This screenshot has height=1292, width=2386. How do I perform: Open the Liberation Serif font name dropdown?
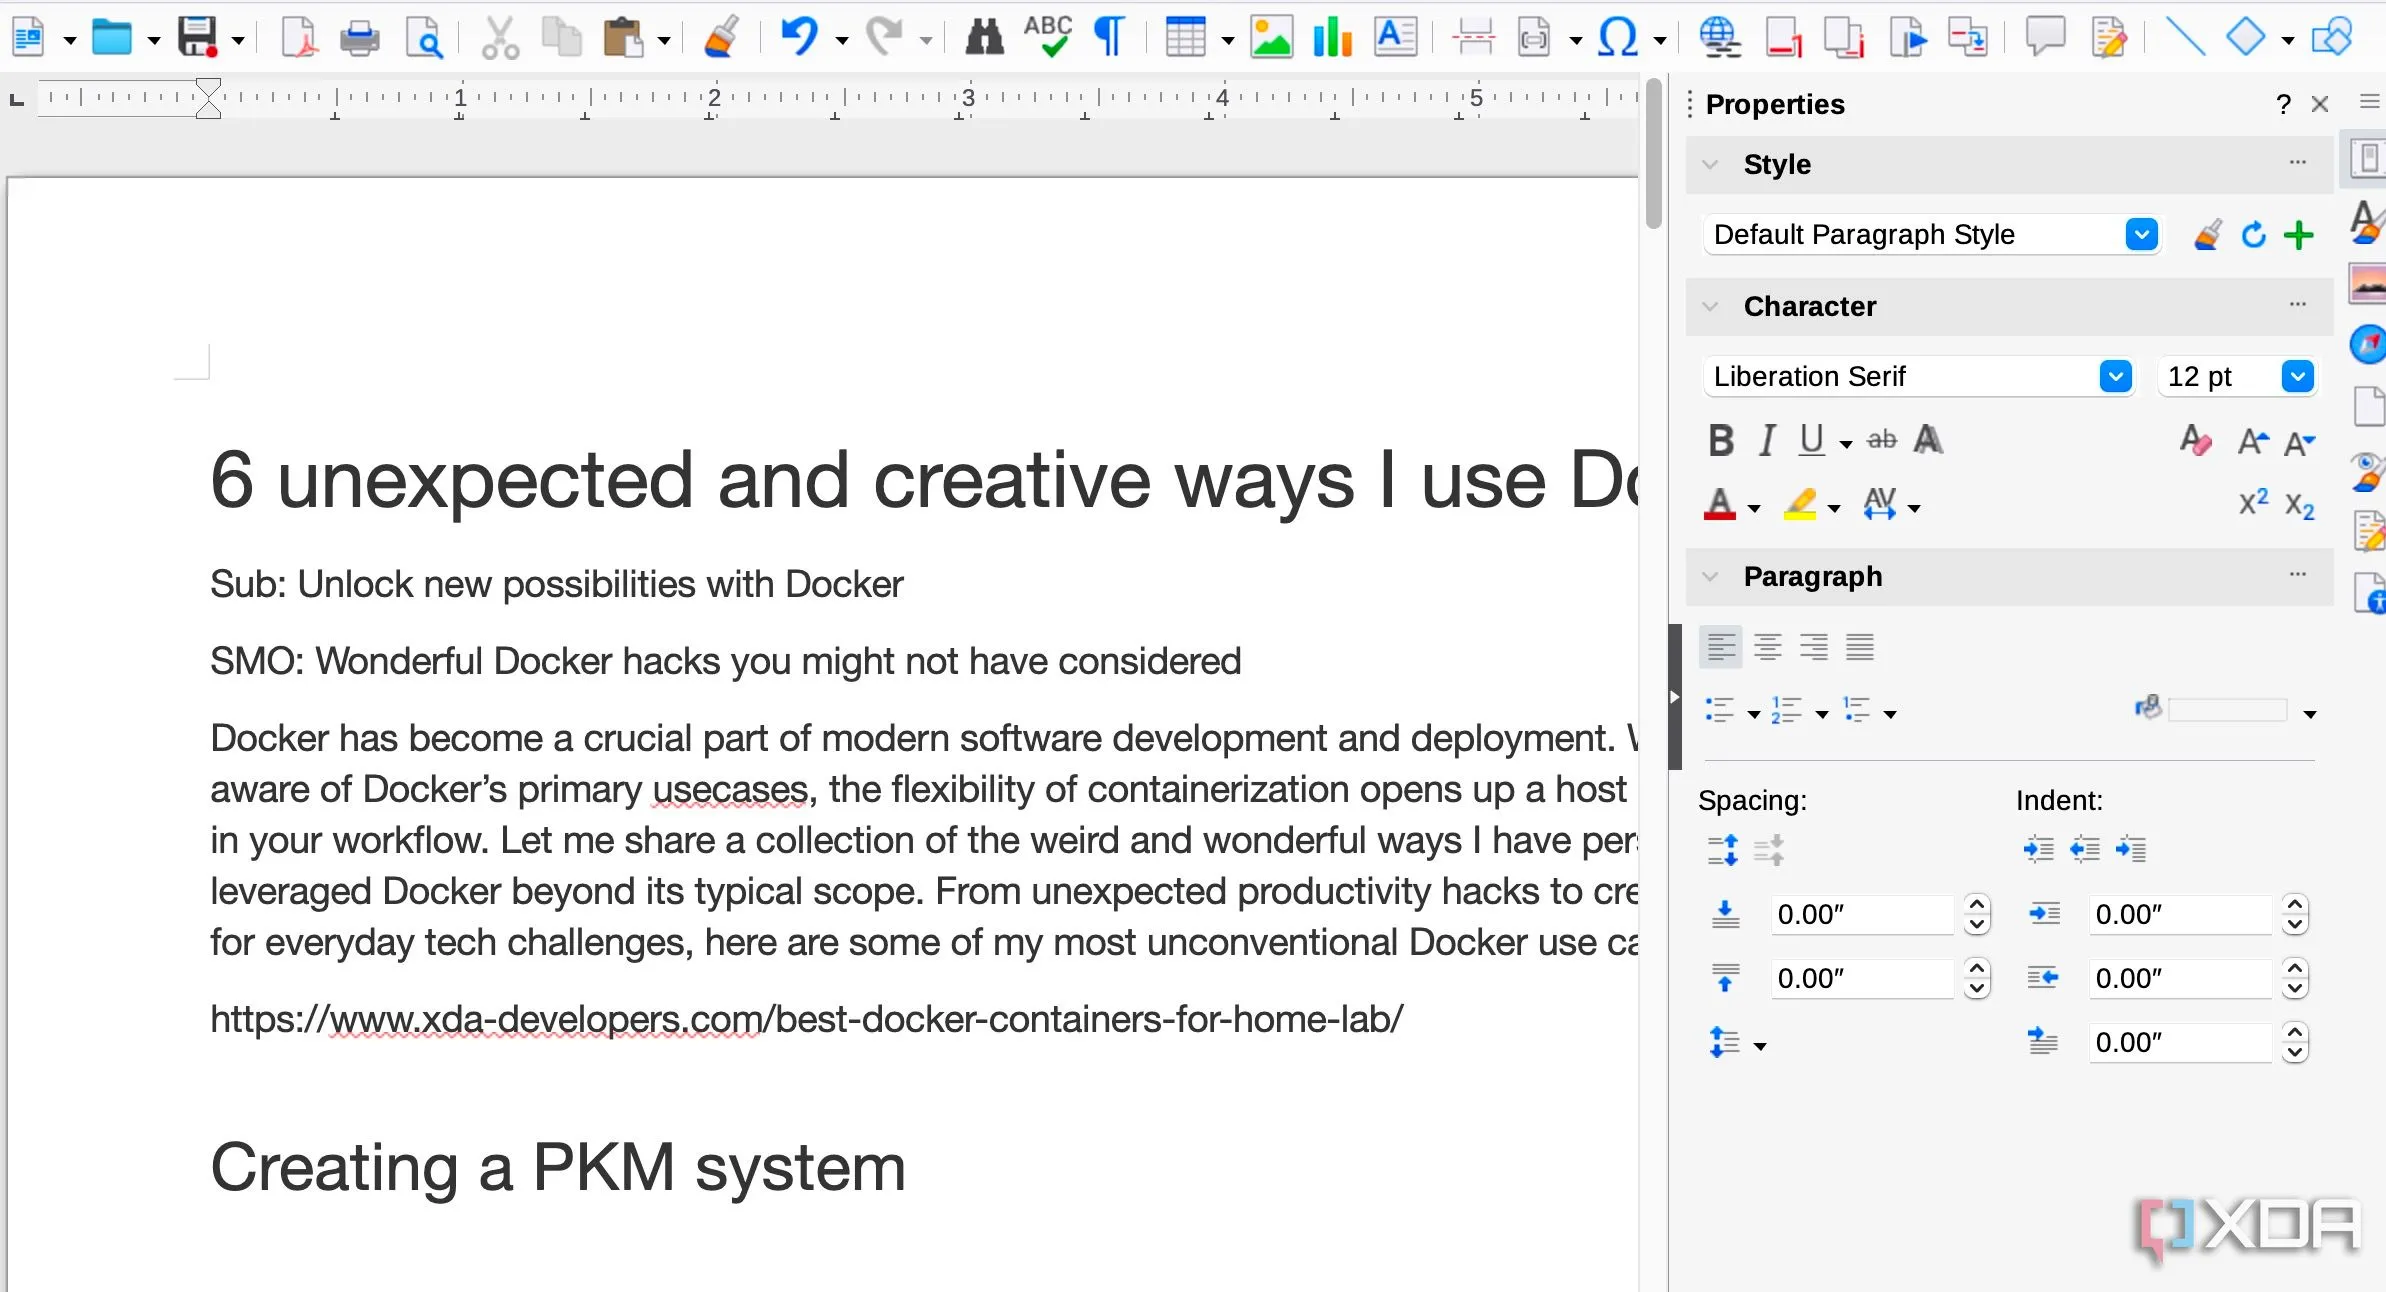pyautogui.click(x=2115, y=377)
